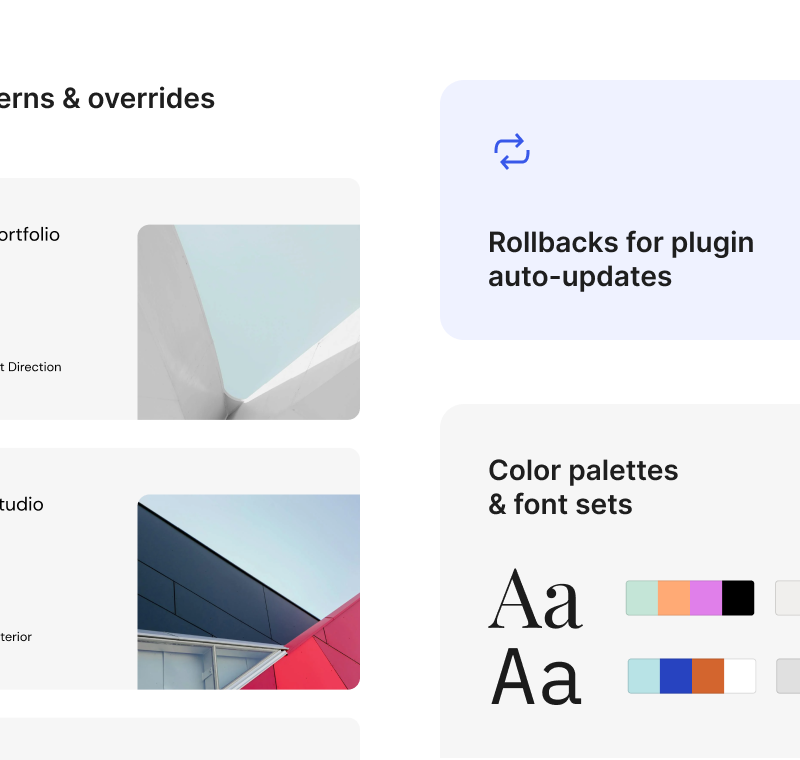
Task: Choose the pink-violet swatch in top palette
Action: (706, 598)
